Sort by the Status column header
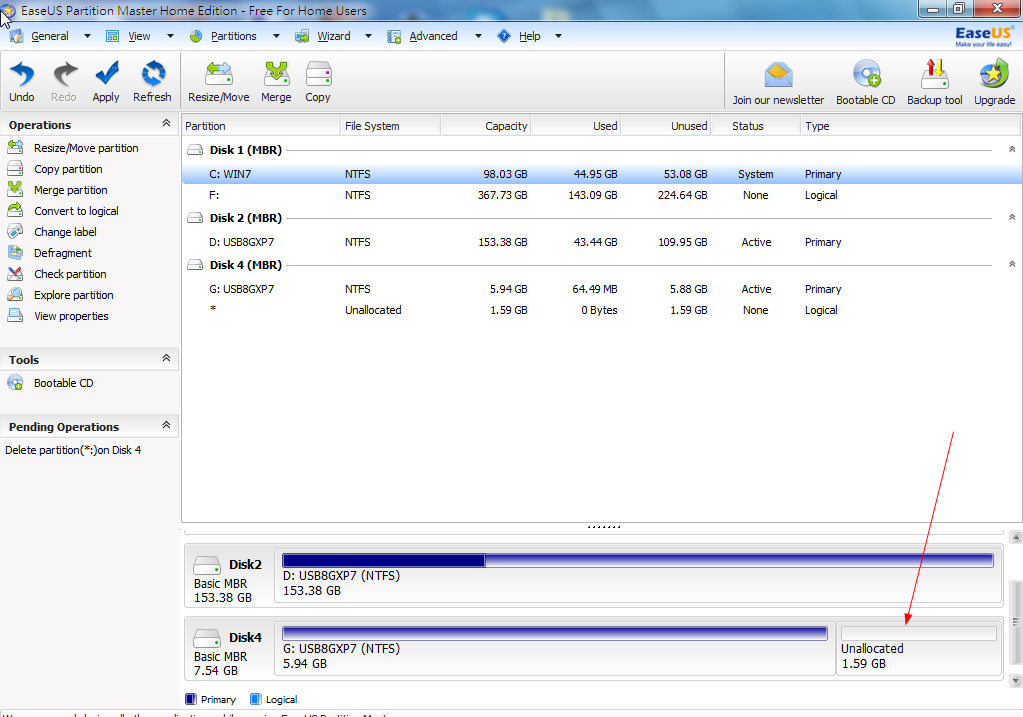This screenshot has height=717, width=1023. [756, 126]
